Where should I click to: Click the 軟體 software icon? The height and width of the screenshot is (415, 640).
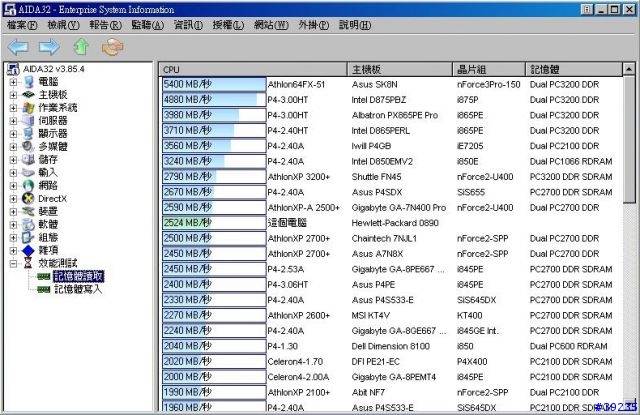29,224
